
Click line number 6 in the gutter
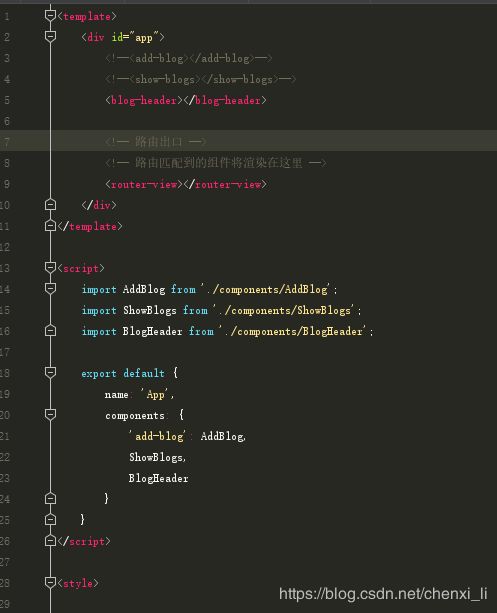tap(7, 121)
